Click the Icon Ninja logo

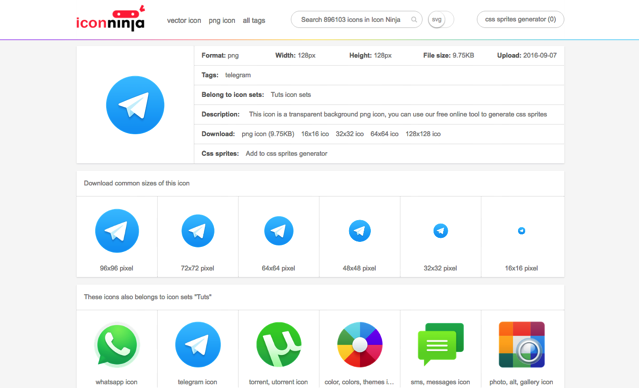point(110,19)
